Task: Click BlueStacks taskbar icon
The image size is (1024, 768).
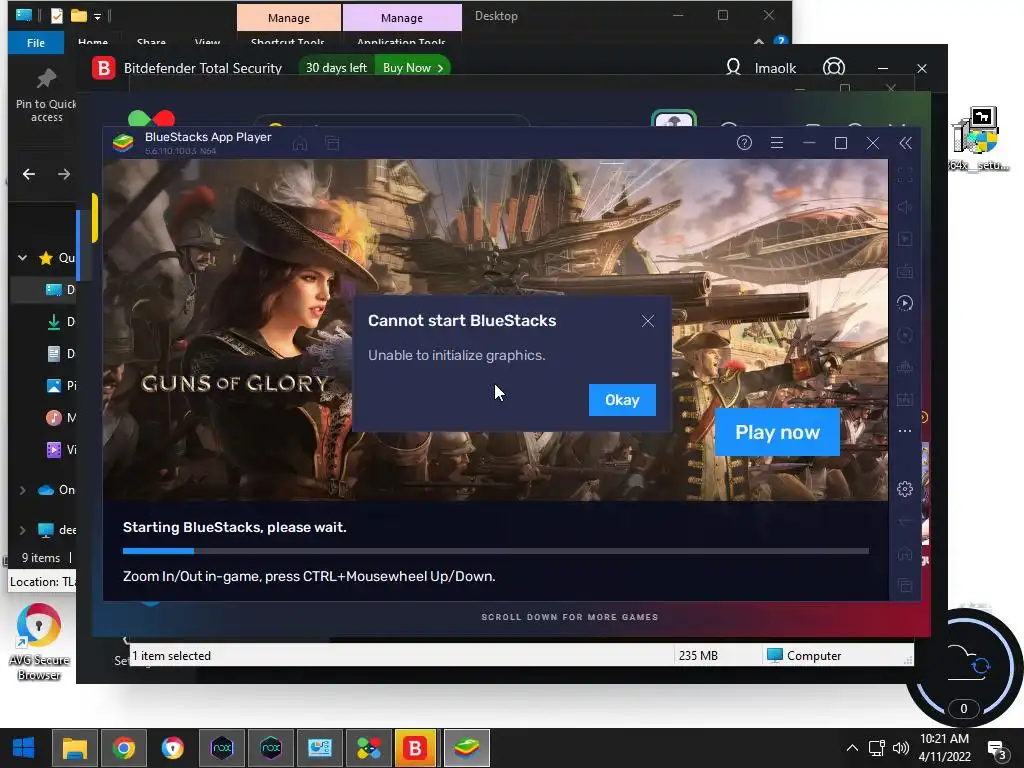Action: click(466, 748)
